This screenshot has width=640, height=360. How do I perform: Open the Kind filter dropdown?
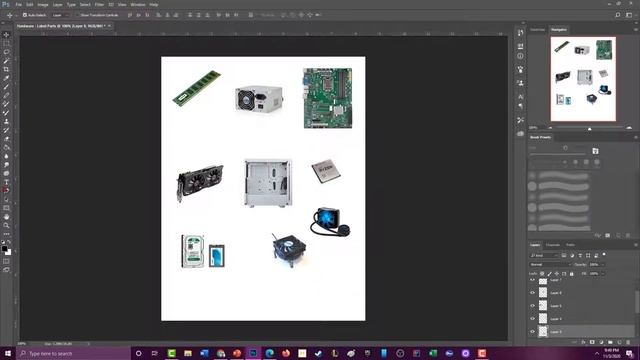tap(543, 255)
